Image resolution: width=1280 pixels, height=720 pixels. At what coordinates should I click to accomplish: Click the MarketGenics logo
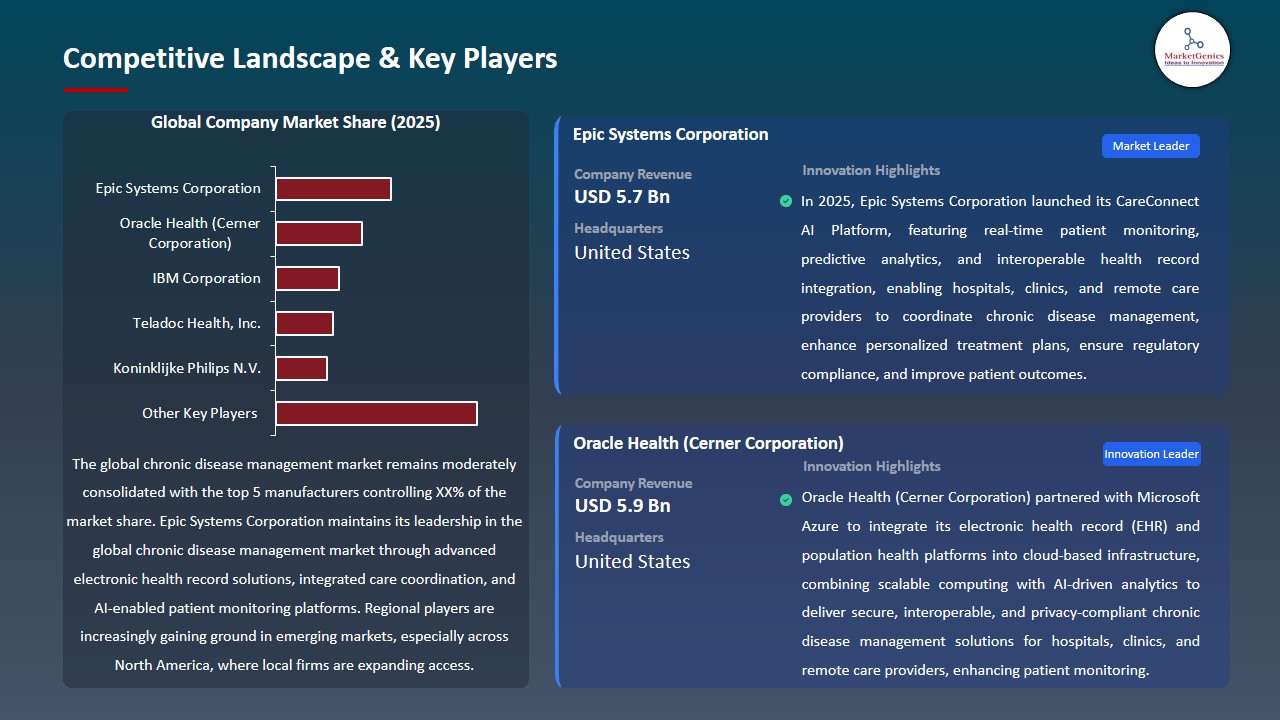pyautogui.click(x=1192, y=50)
